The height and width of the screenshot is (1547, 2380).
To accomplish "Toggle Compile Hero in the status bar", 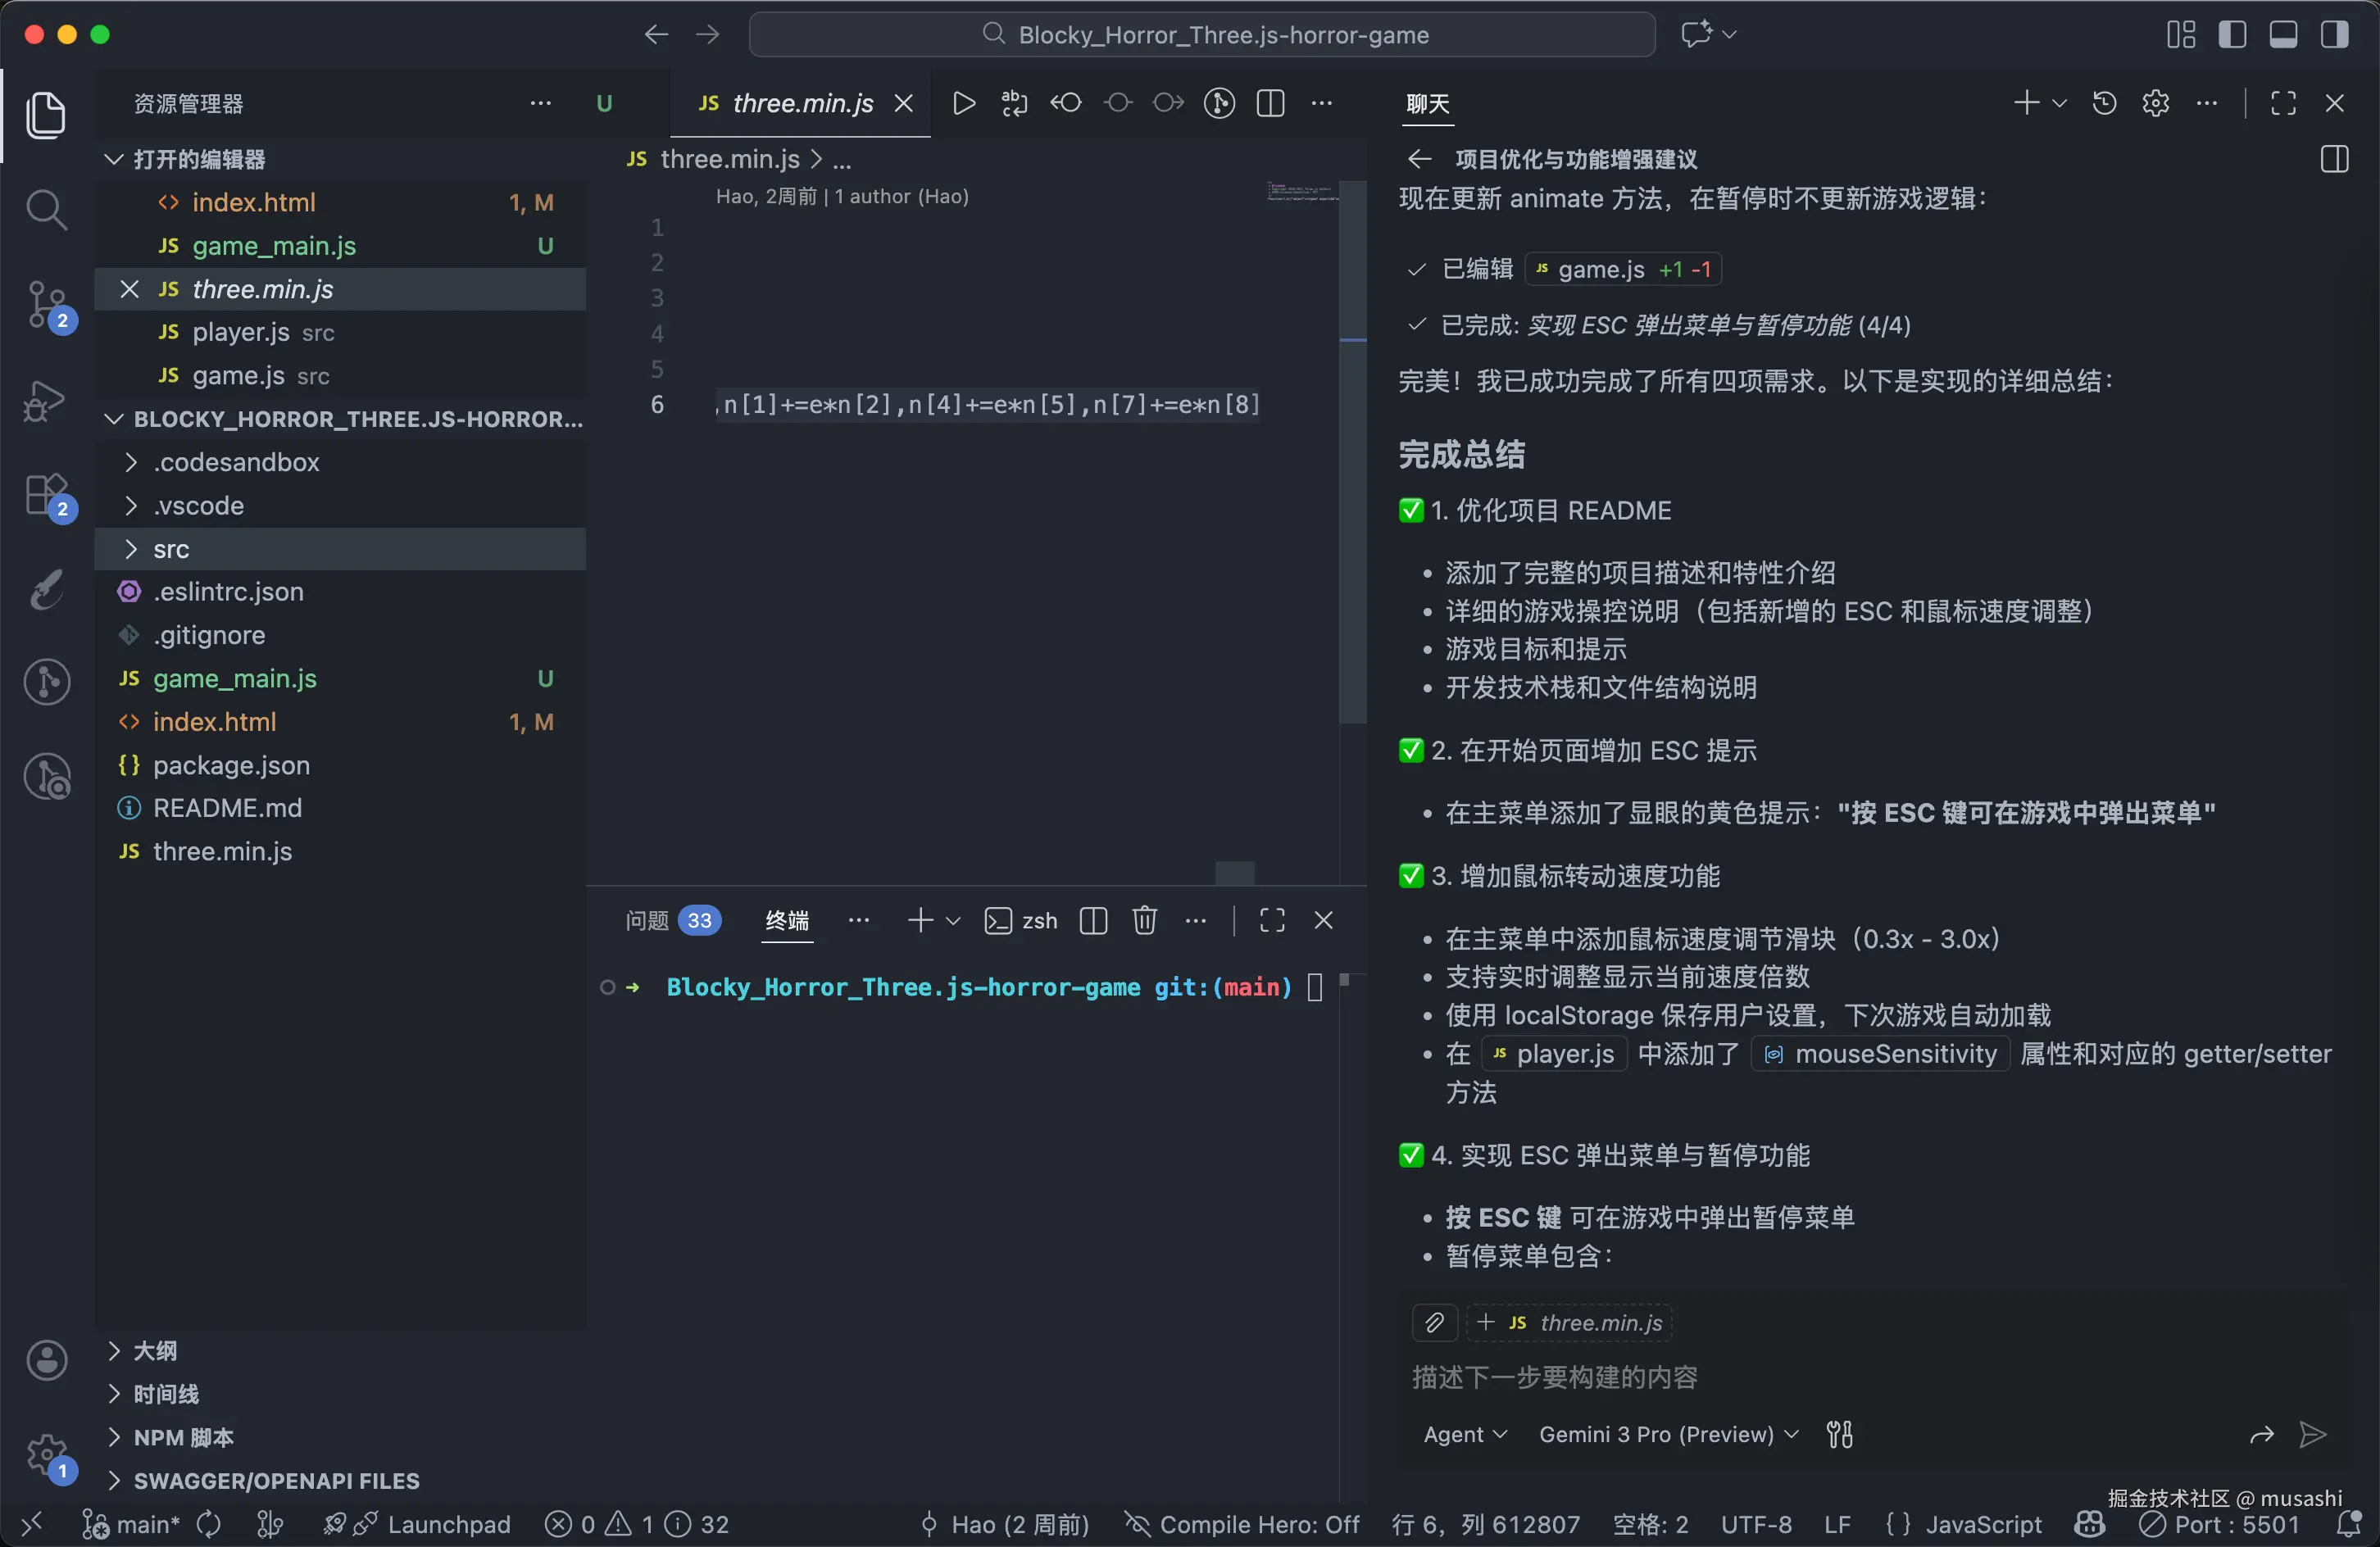I will [1241, 1525].
